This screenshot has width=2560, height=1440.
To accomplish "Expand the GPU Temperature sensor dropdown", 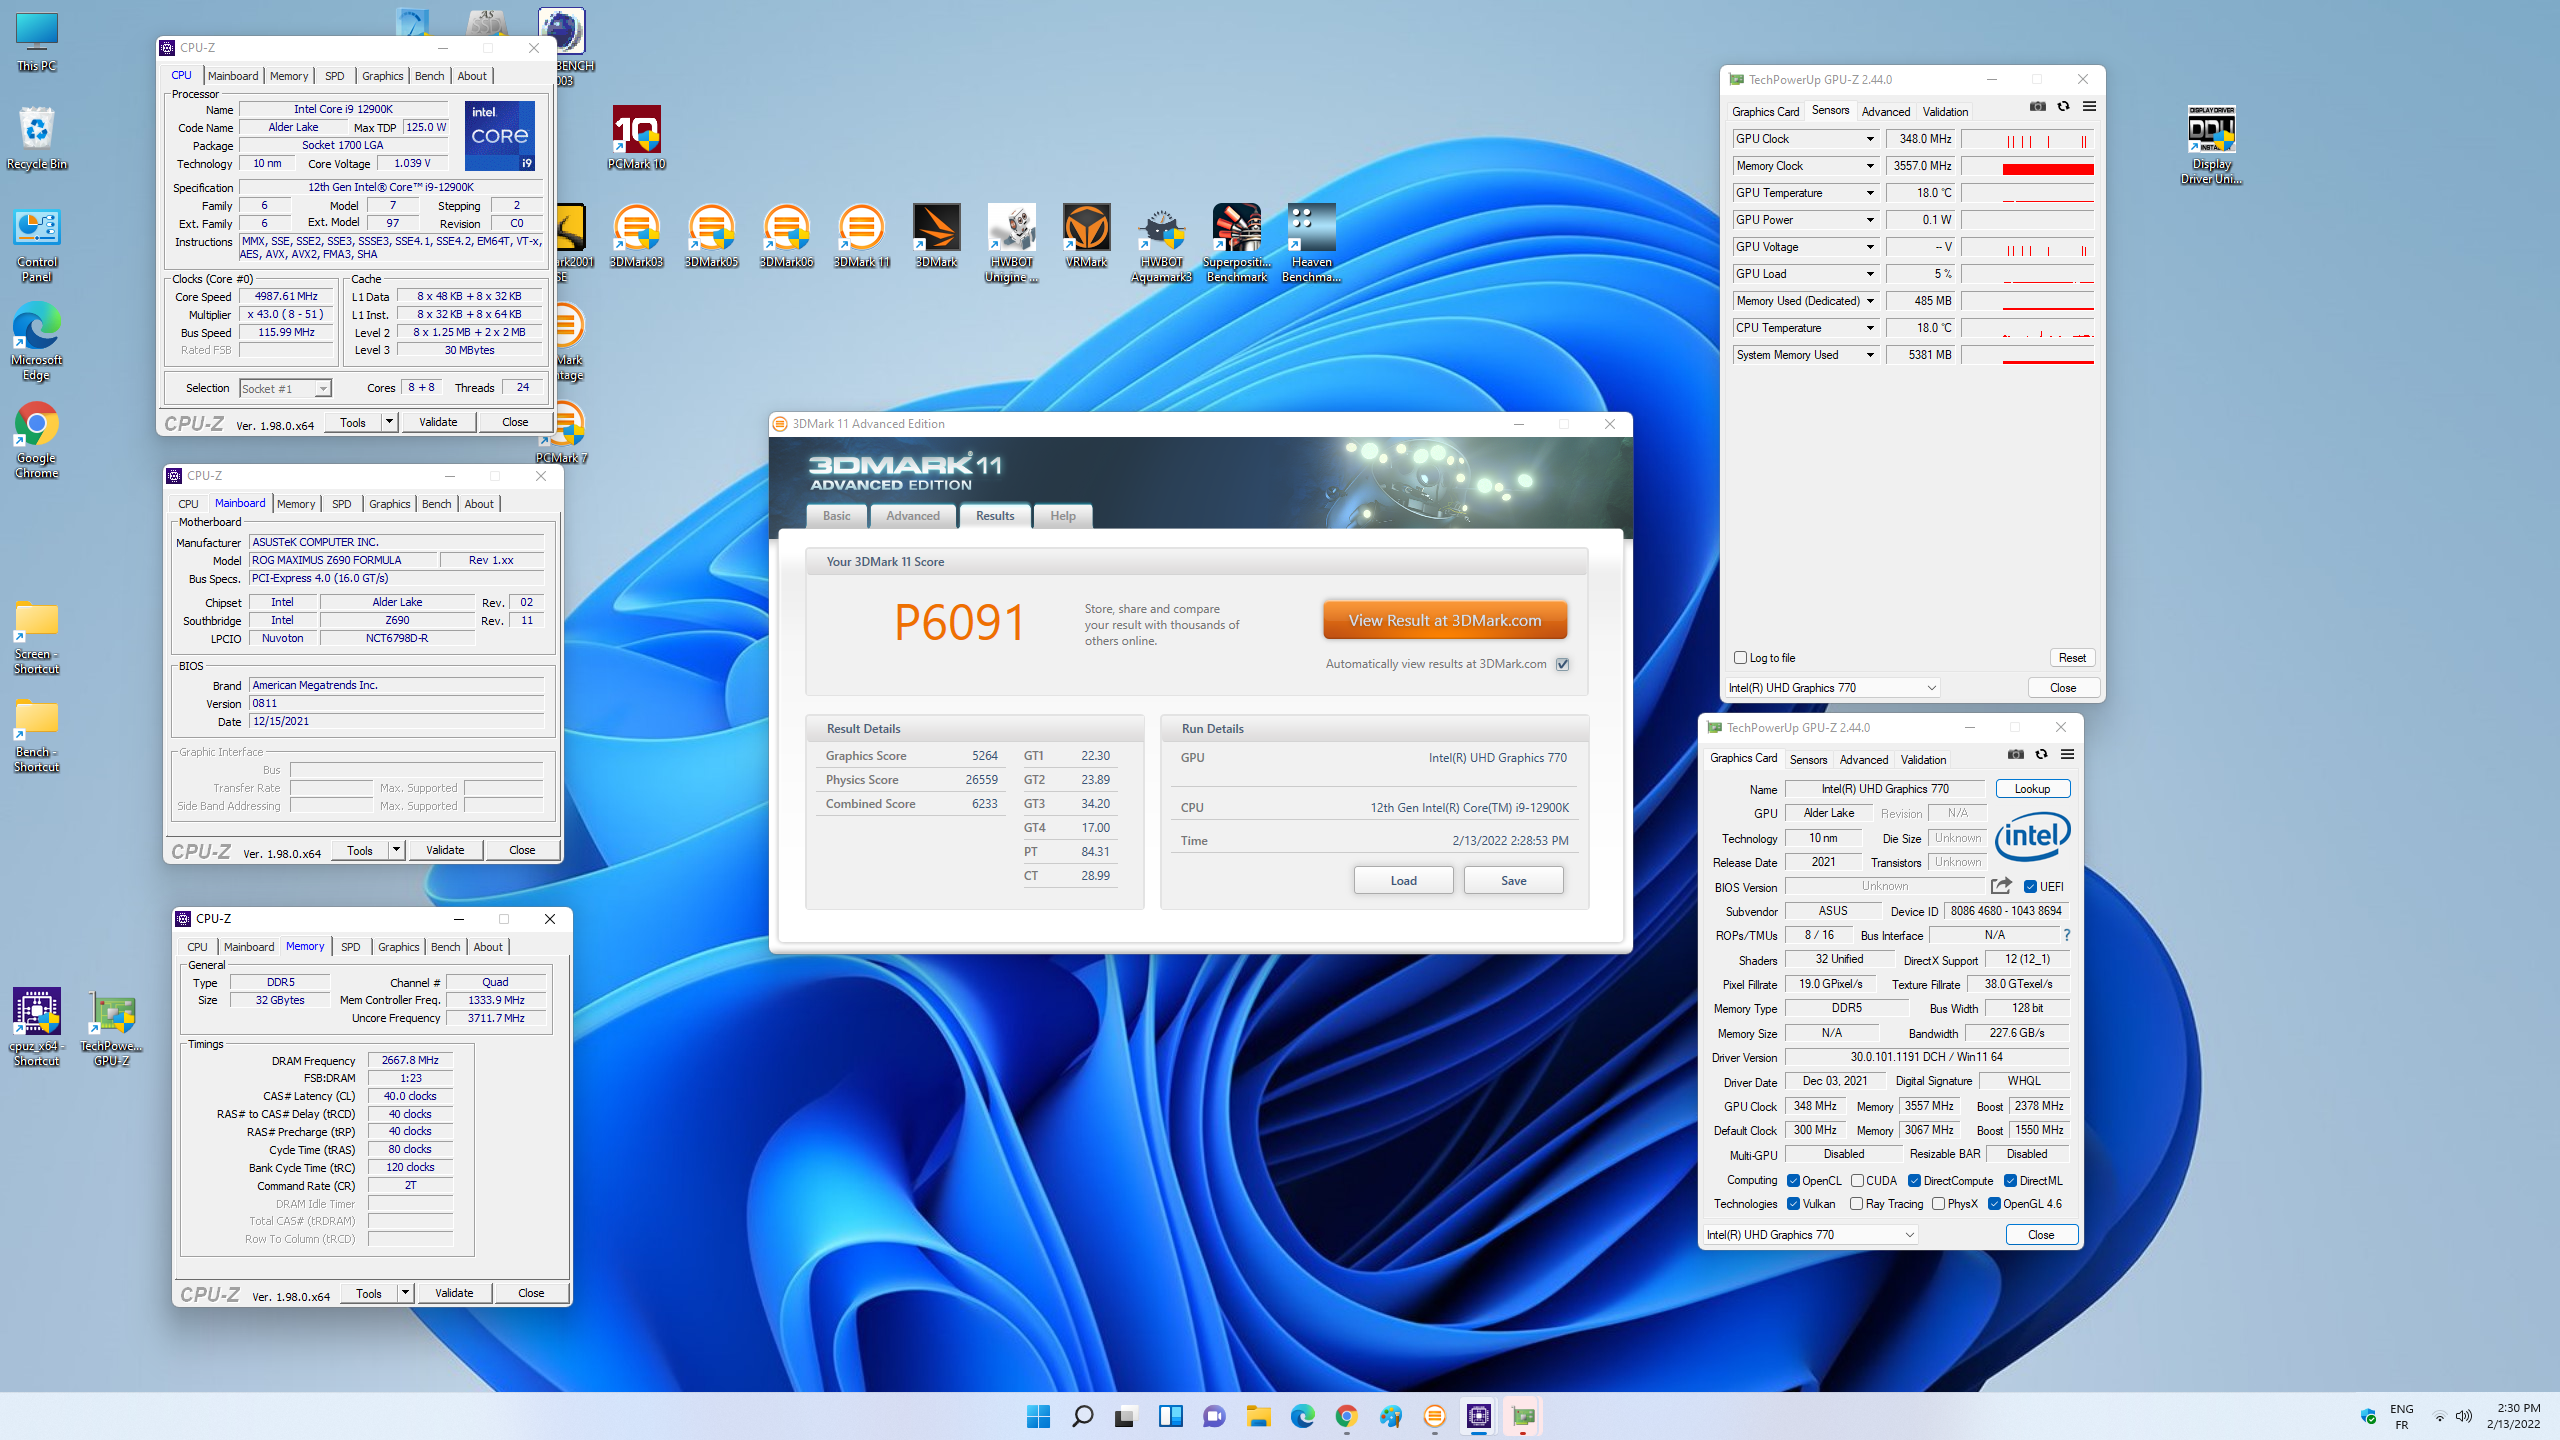I will click(x=1870, y=193).
